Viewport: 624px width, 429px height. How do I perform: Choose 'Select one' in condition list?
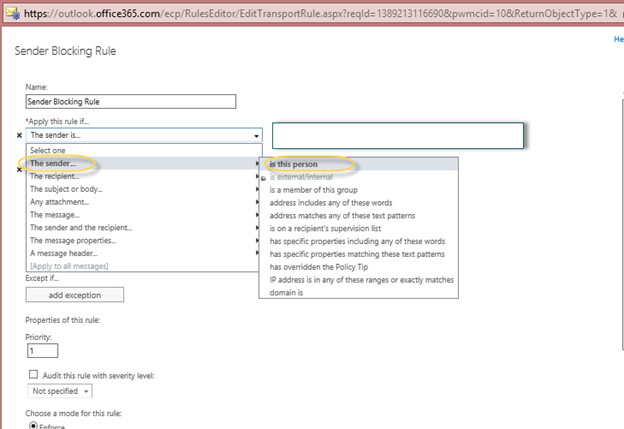pos(142,150)
